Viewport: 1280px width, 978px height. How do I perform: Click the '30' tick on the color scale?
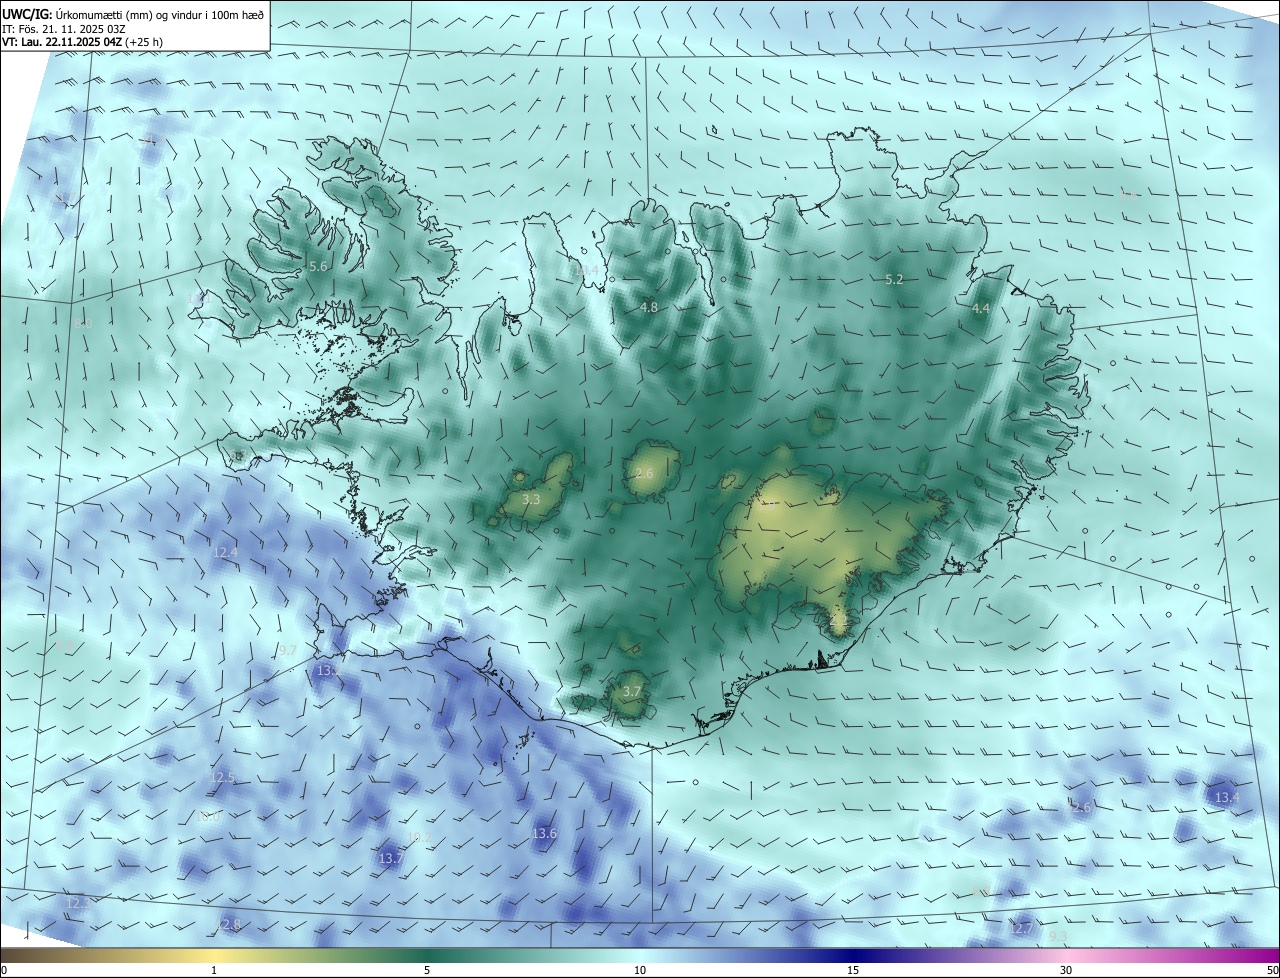tap(1066, 970)
